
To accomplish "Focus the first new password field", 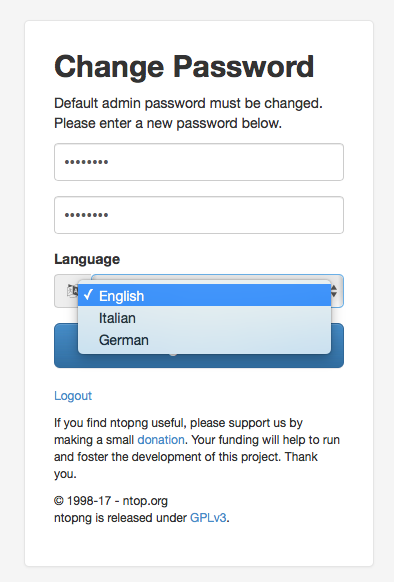I will click(x=199, y=162).
